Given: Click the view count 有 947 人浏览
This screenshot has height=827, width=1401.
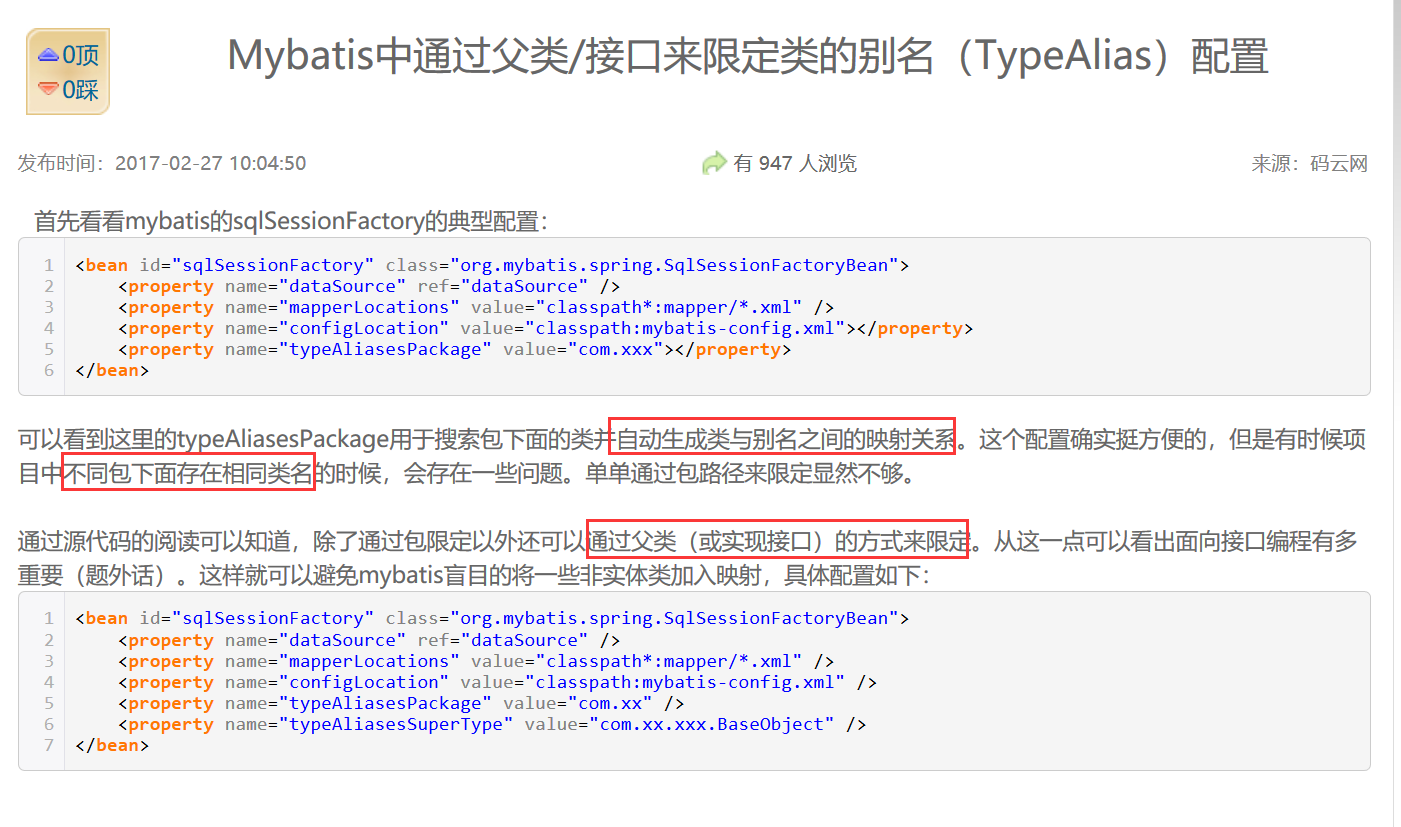Looking at the screenshot, I should click(795, 163).
